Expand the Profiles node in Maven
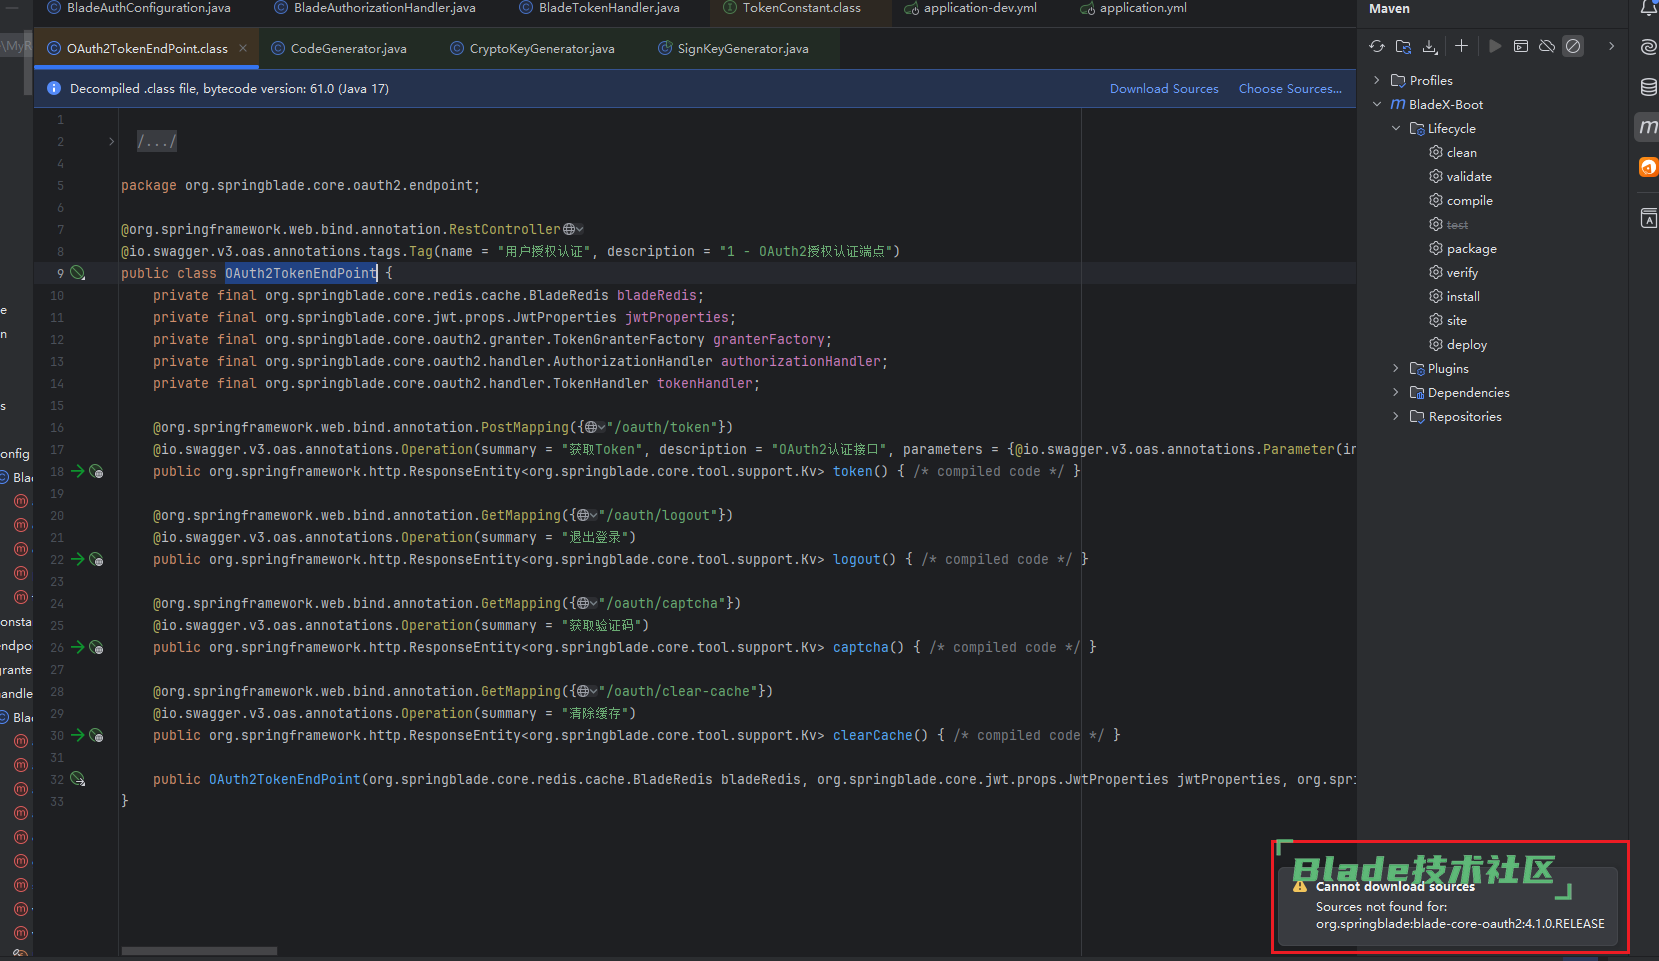The image size is (1659, 961). pos(1377,80)
